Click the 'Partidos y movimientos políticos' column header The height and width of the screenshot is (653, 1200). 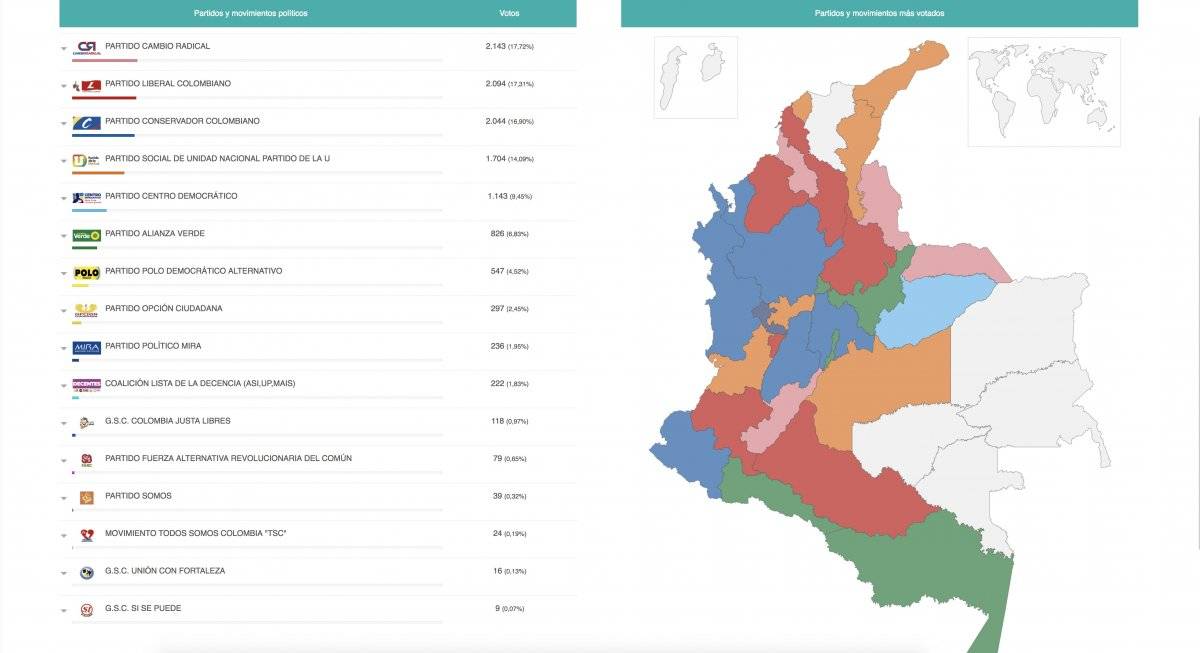251,13
